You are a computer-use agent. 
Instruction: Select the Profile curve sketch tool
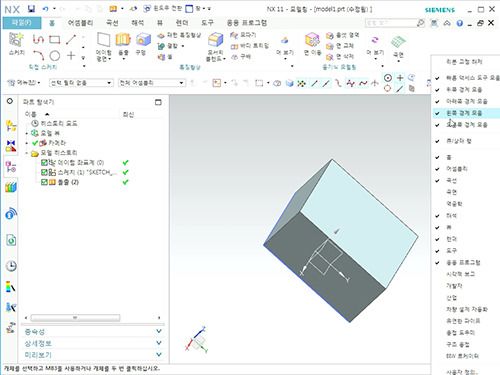point(38,39)
